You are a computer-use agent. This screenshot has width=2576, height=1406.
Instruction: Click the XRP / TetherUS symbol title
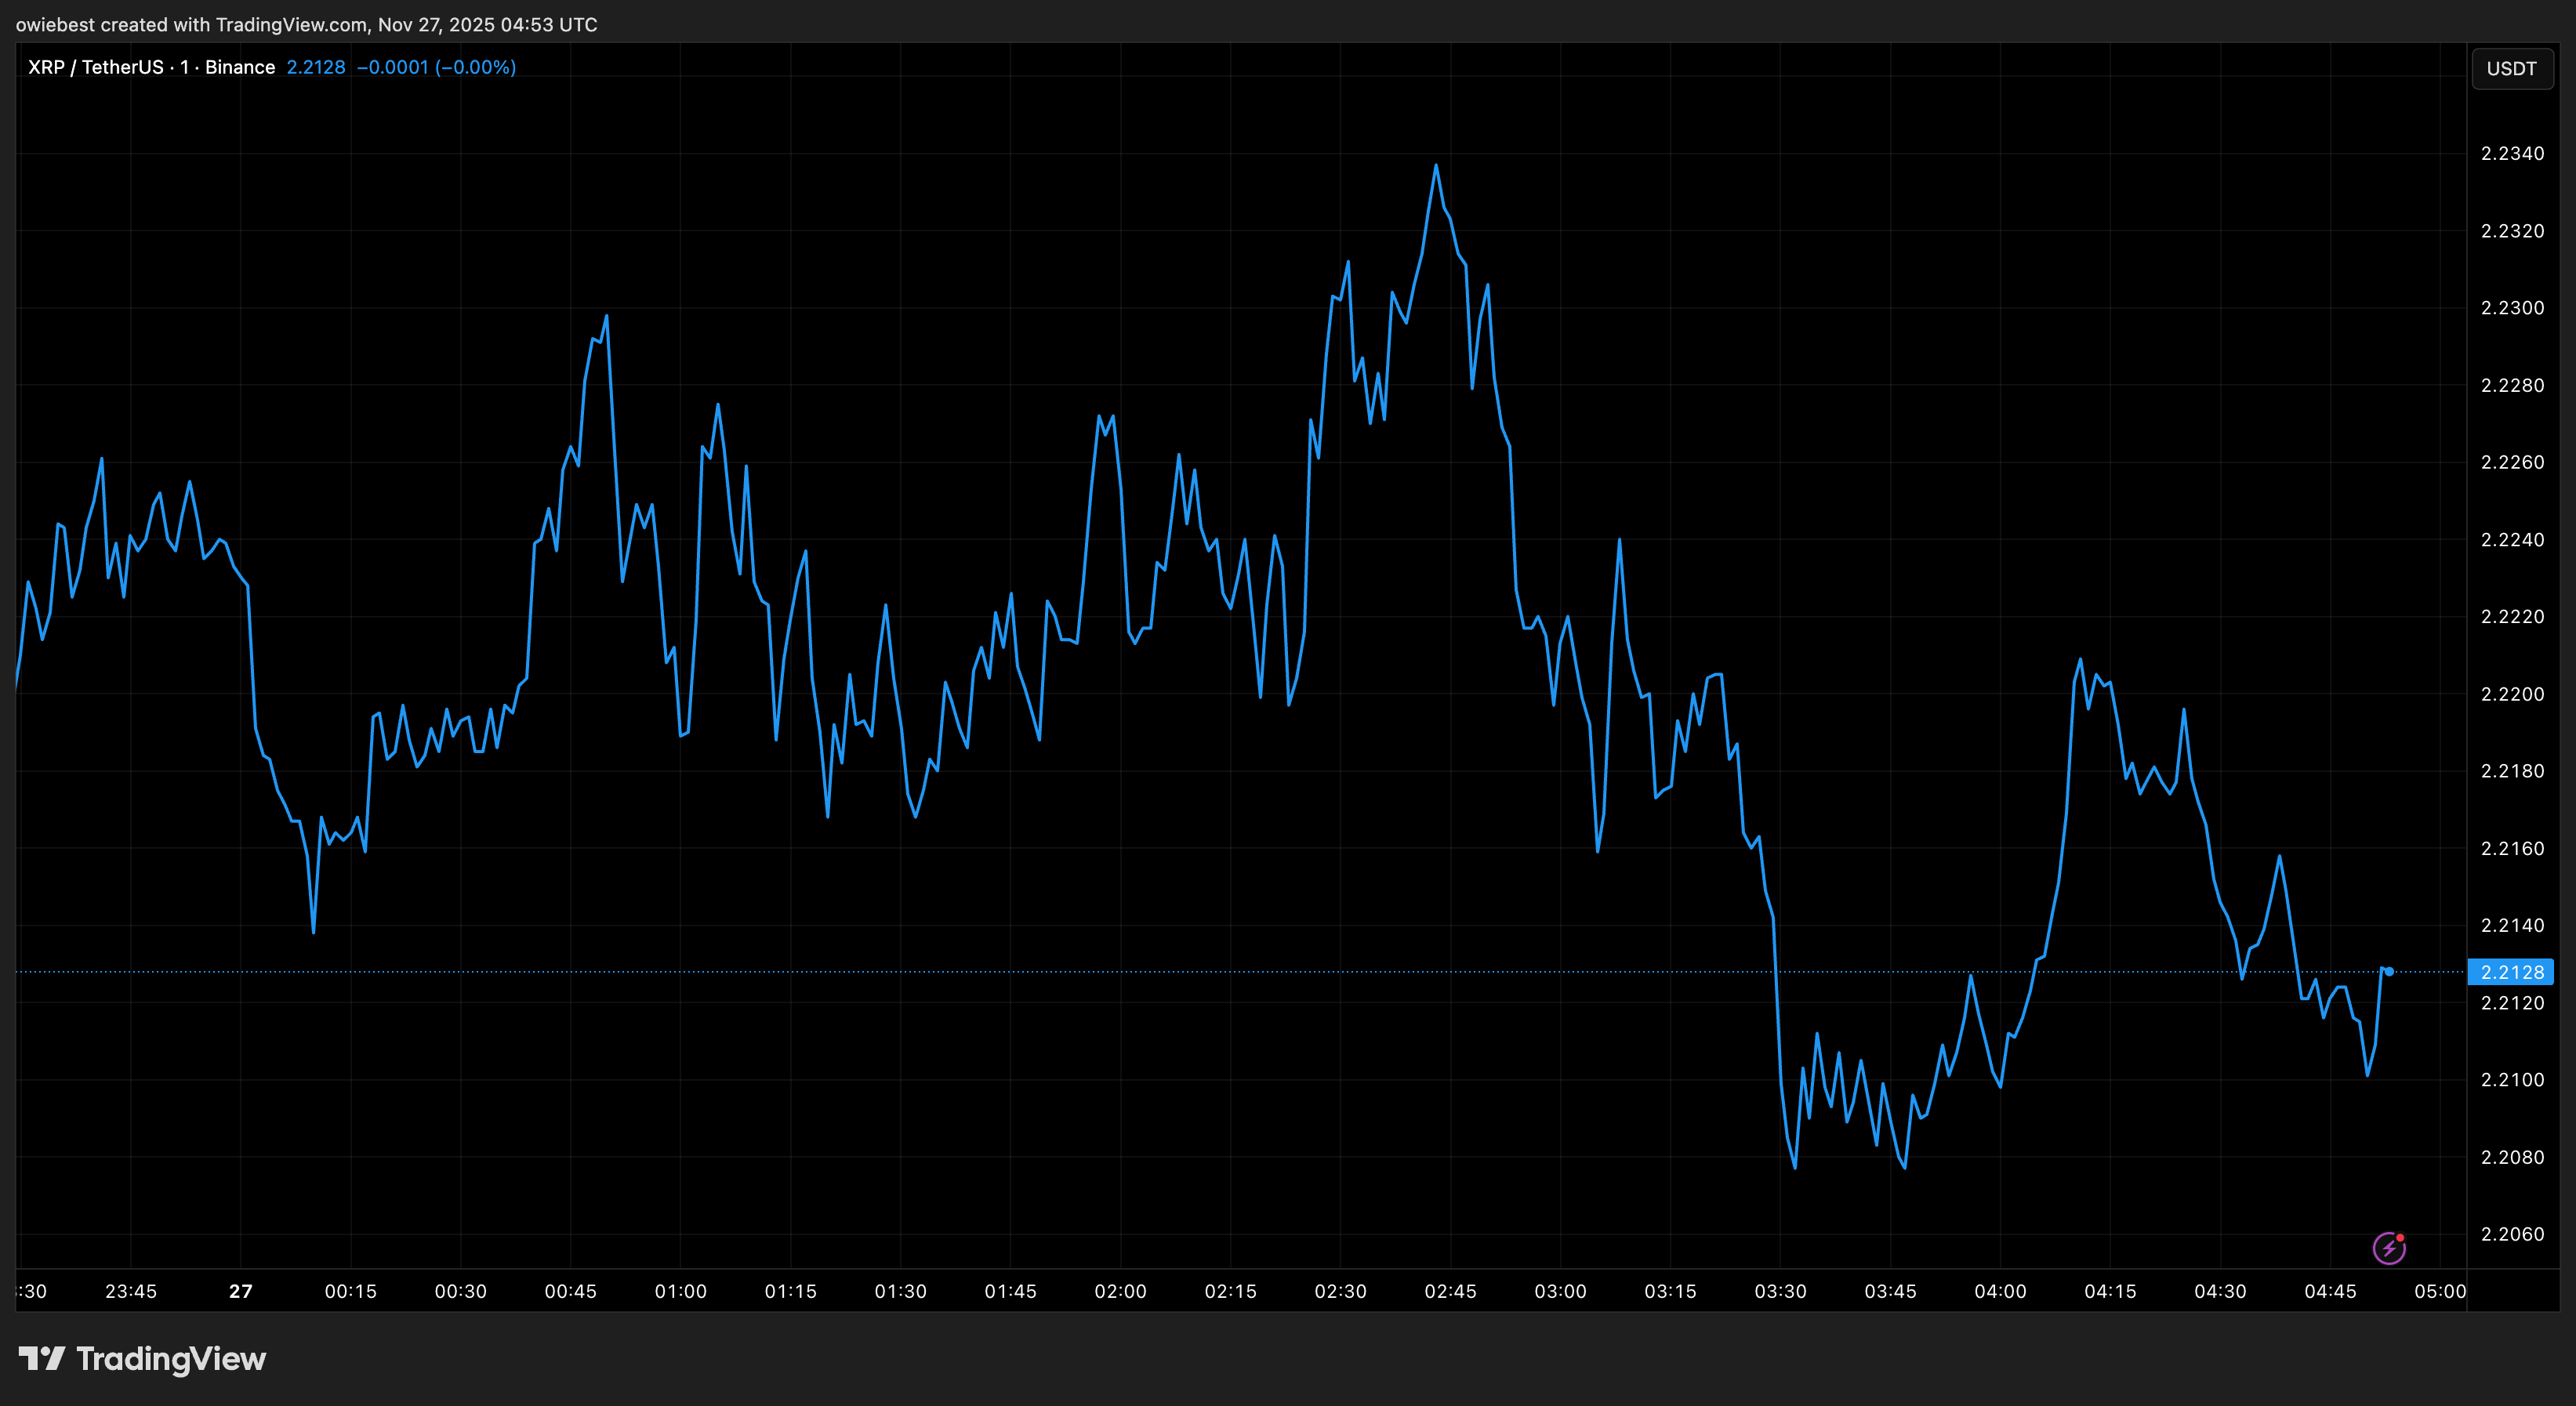[95, 67]
